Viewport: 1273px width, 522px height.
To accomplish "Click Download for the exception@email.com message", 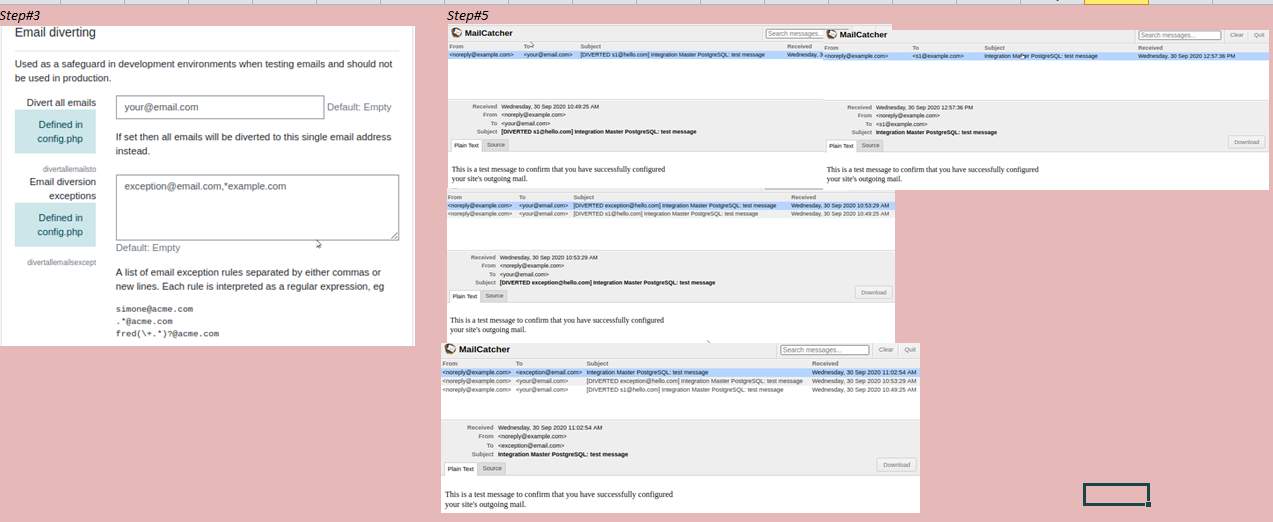I will coord(897,465).
